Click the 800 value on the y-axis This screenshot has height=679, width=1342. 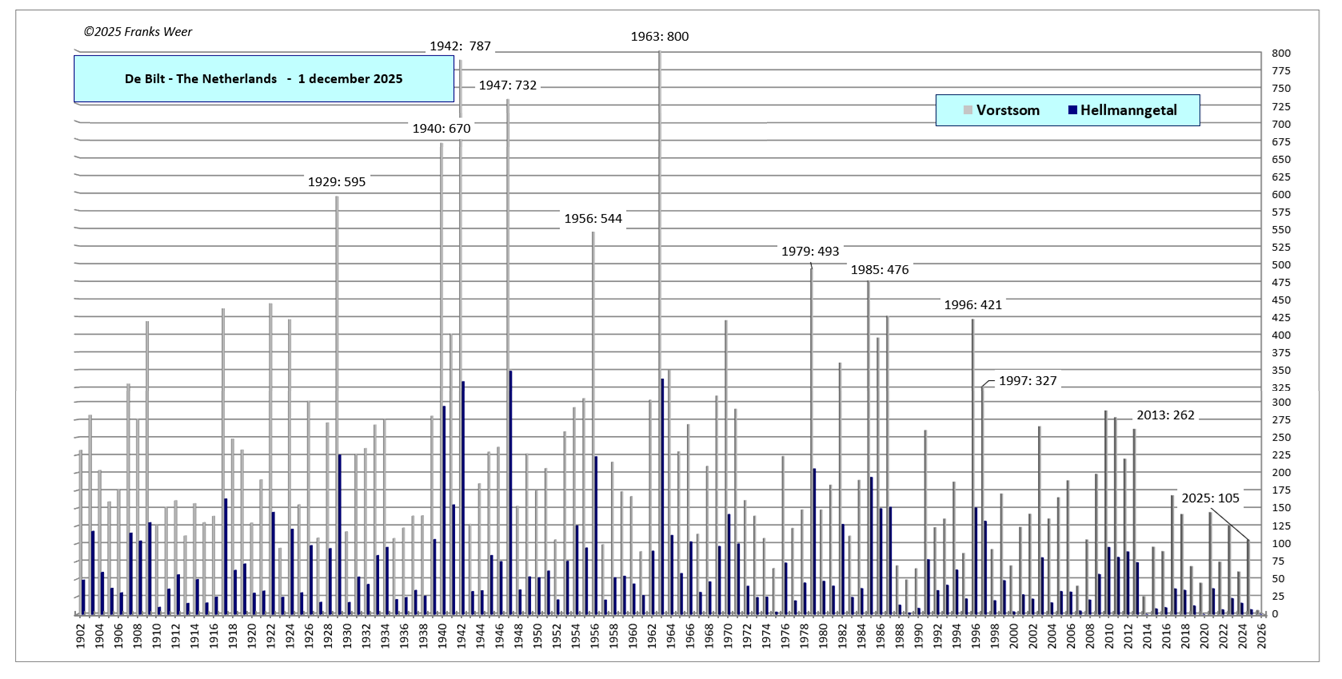pos(1281,54)
